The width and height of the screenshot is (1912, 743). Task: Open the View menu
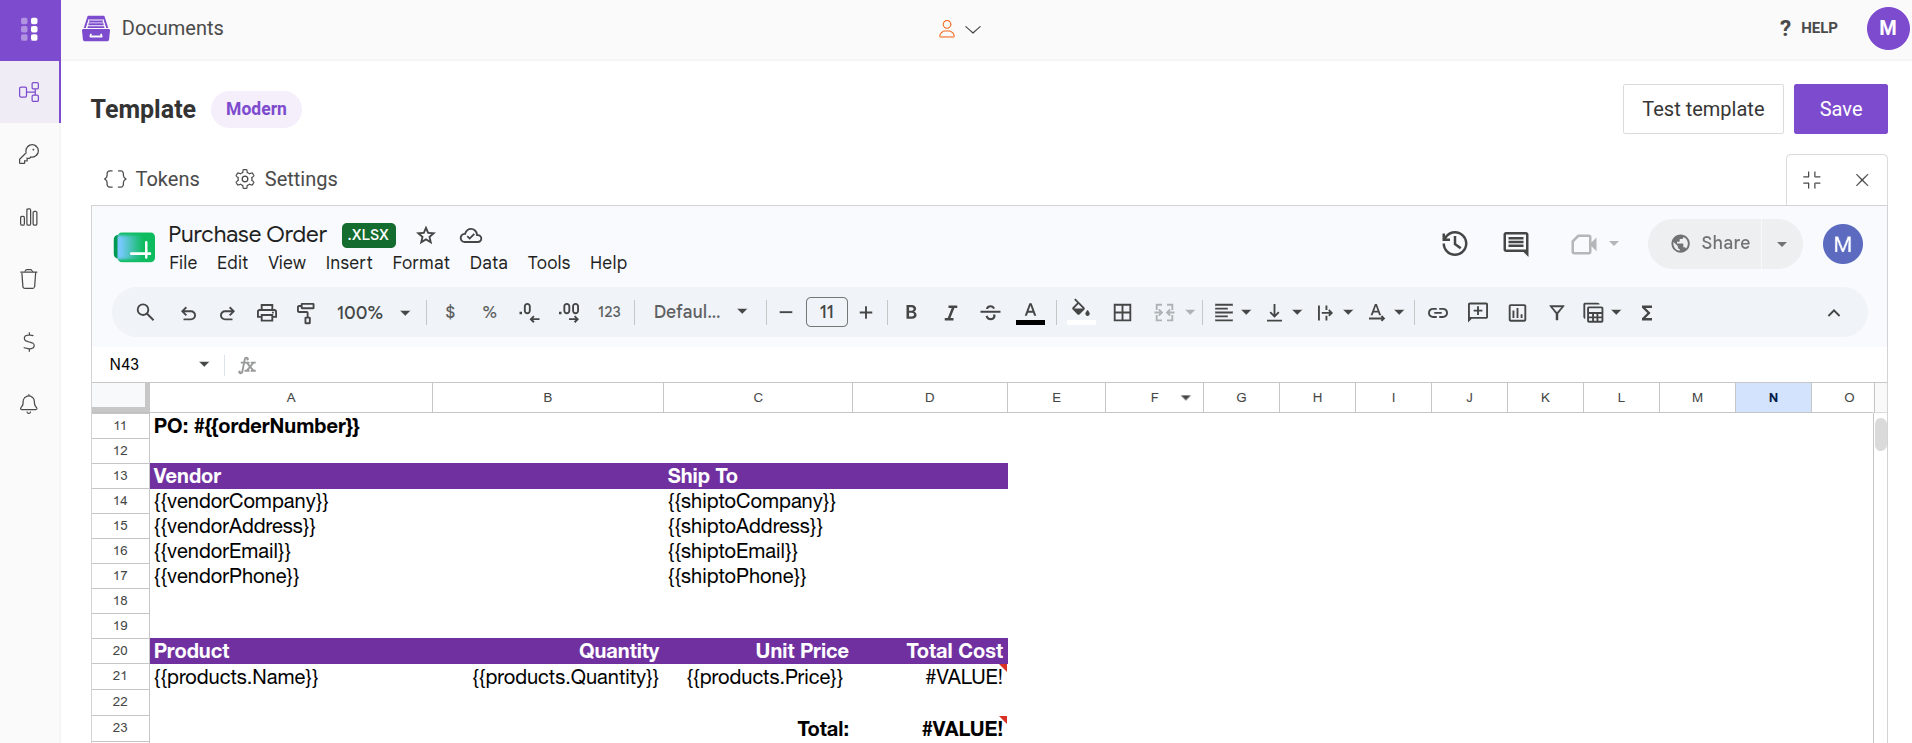pyautogui.click(x=287, y=263)
